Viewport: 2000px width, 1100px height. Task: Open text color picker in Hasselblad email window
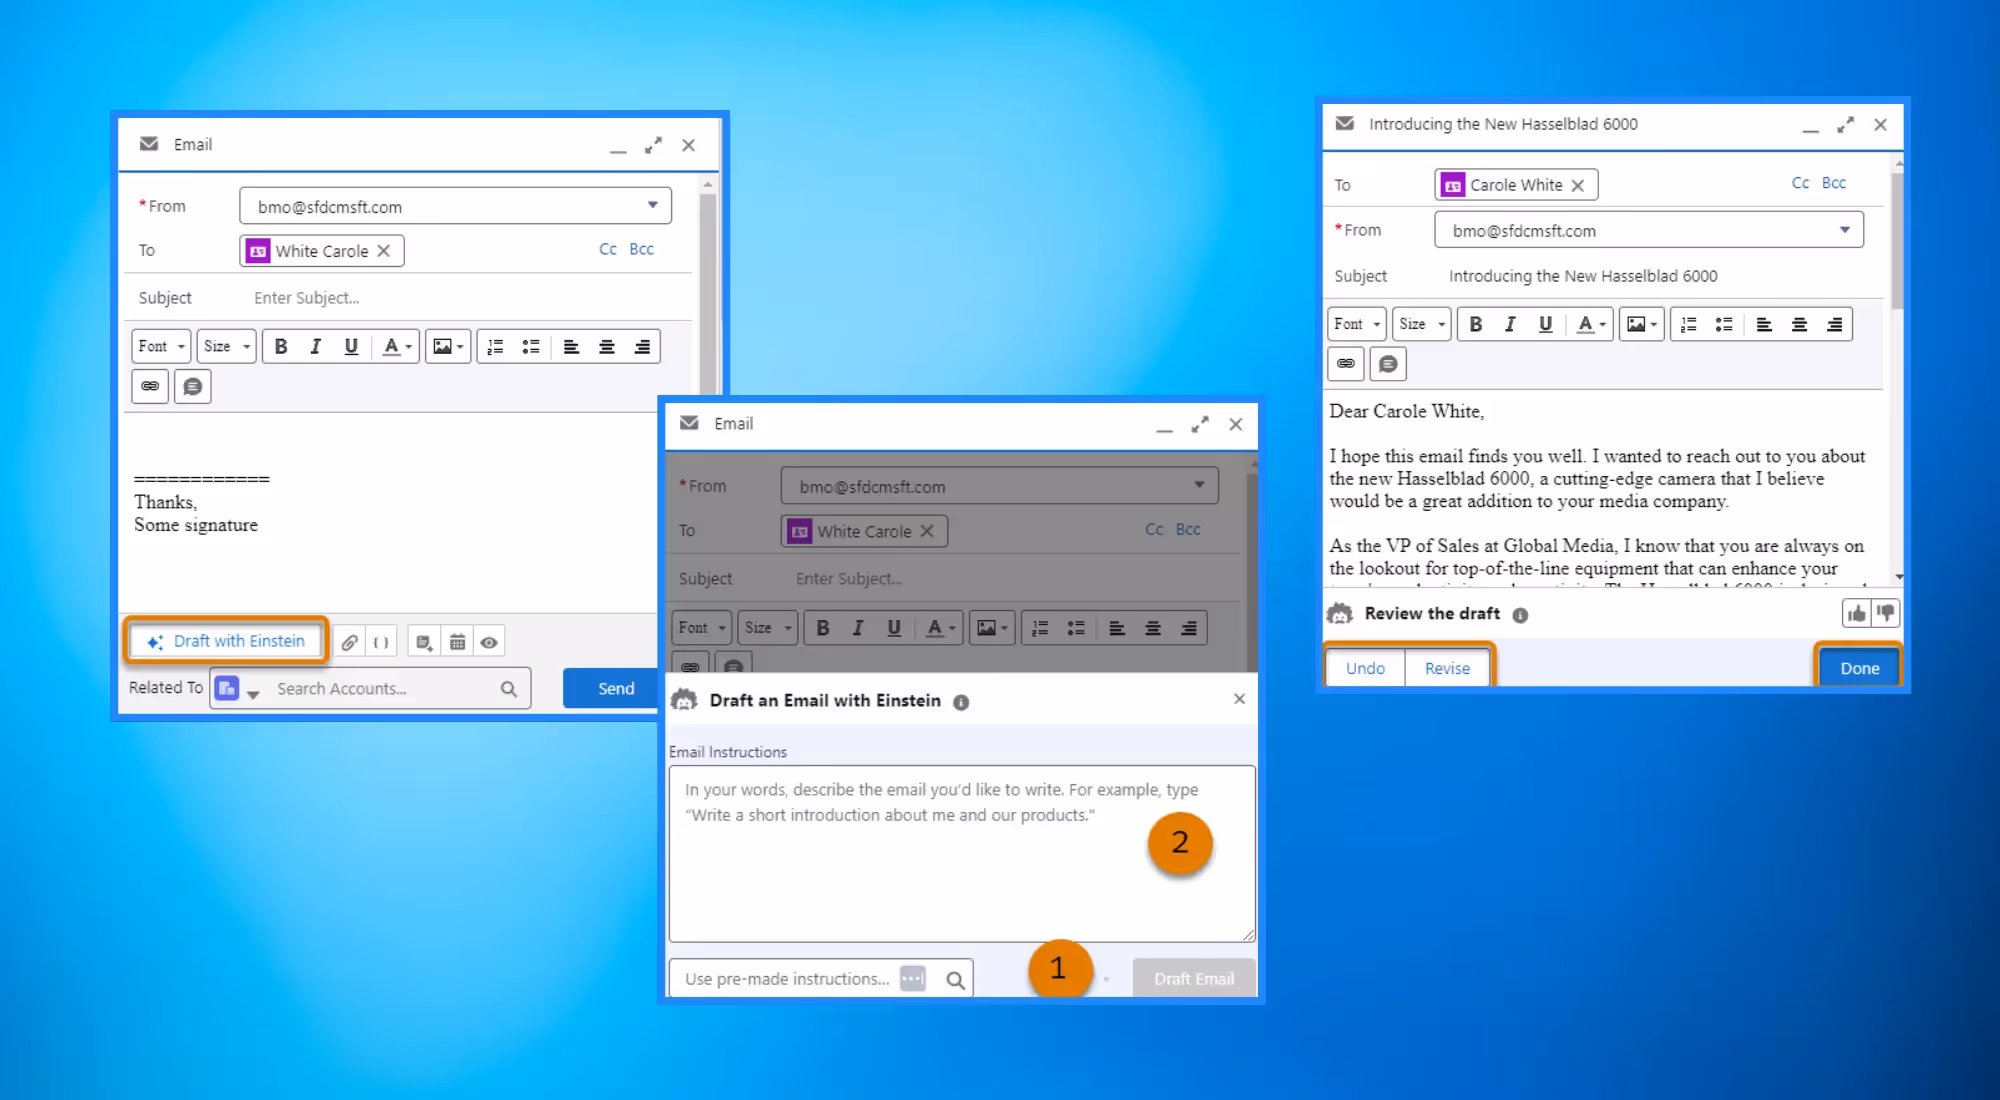1591,324
